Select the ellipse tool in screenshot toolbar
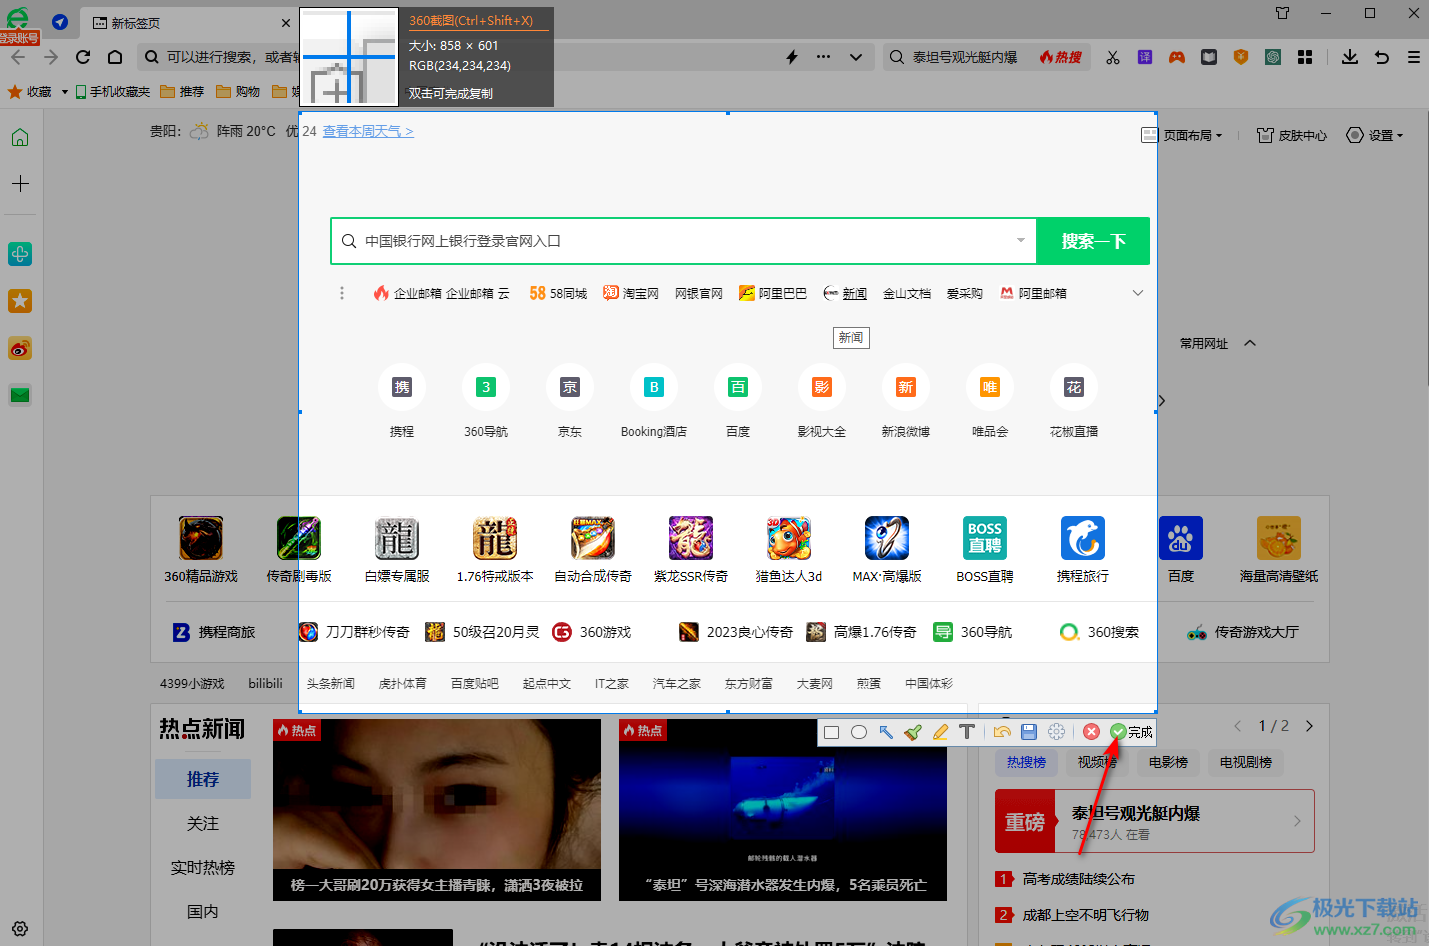The height and width of the screenshot is (946, 1429). [859, 732]
